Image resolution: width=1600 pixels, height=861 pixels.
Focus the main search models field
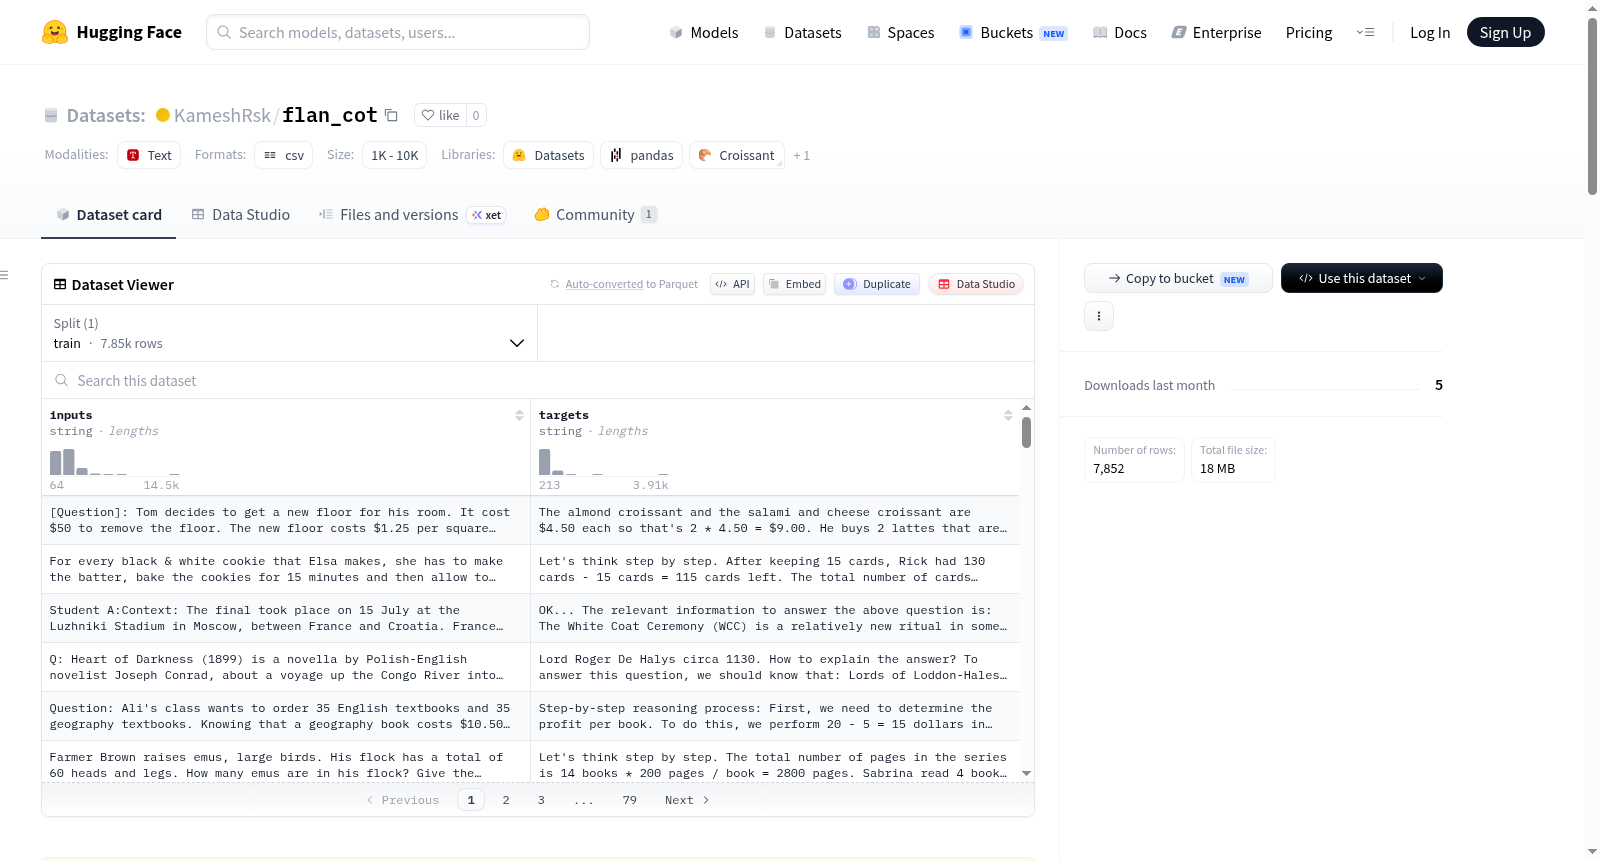[x=398, y=32]
